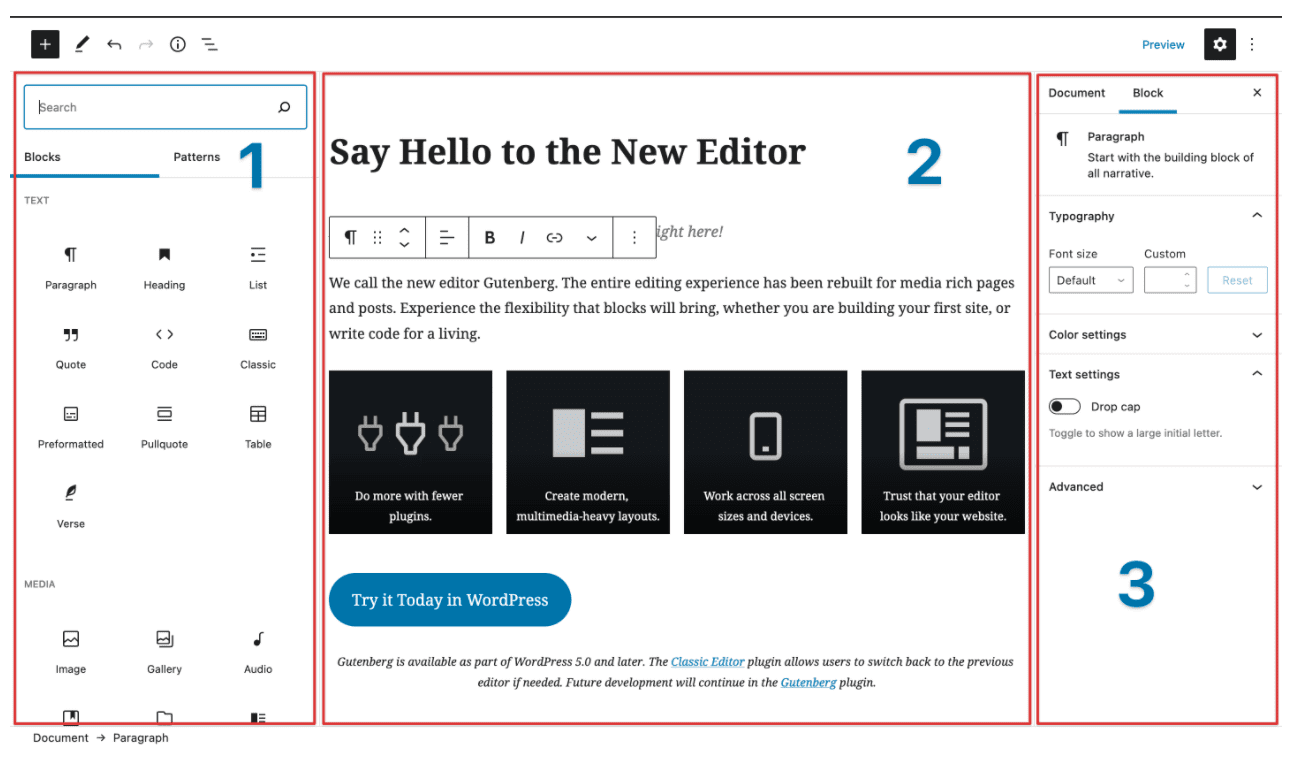Open the Classic Editor hyperlink
1294x772 pixels.
[708, 662]
